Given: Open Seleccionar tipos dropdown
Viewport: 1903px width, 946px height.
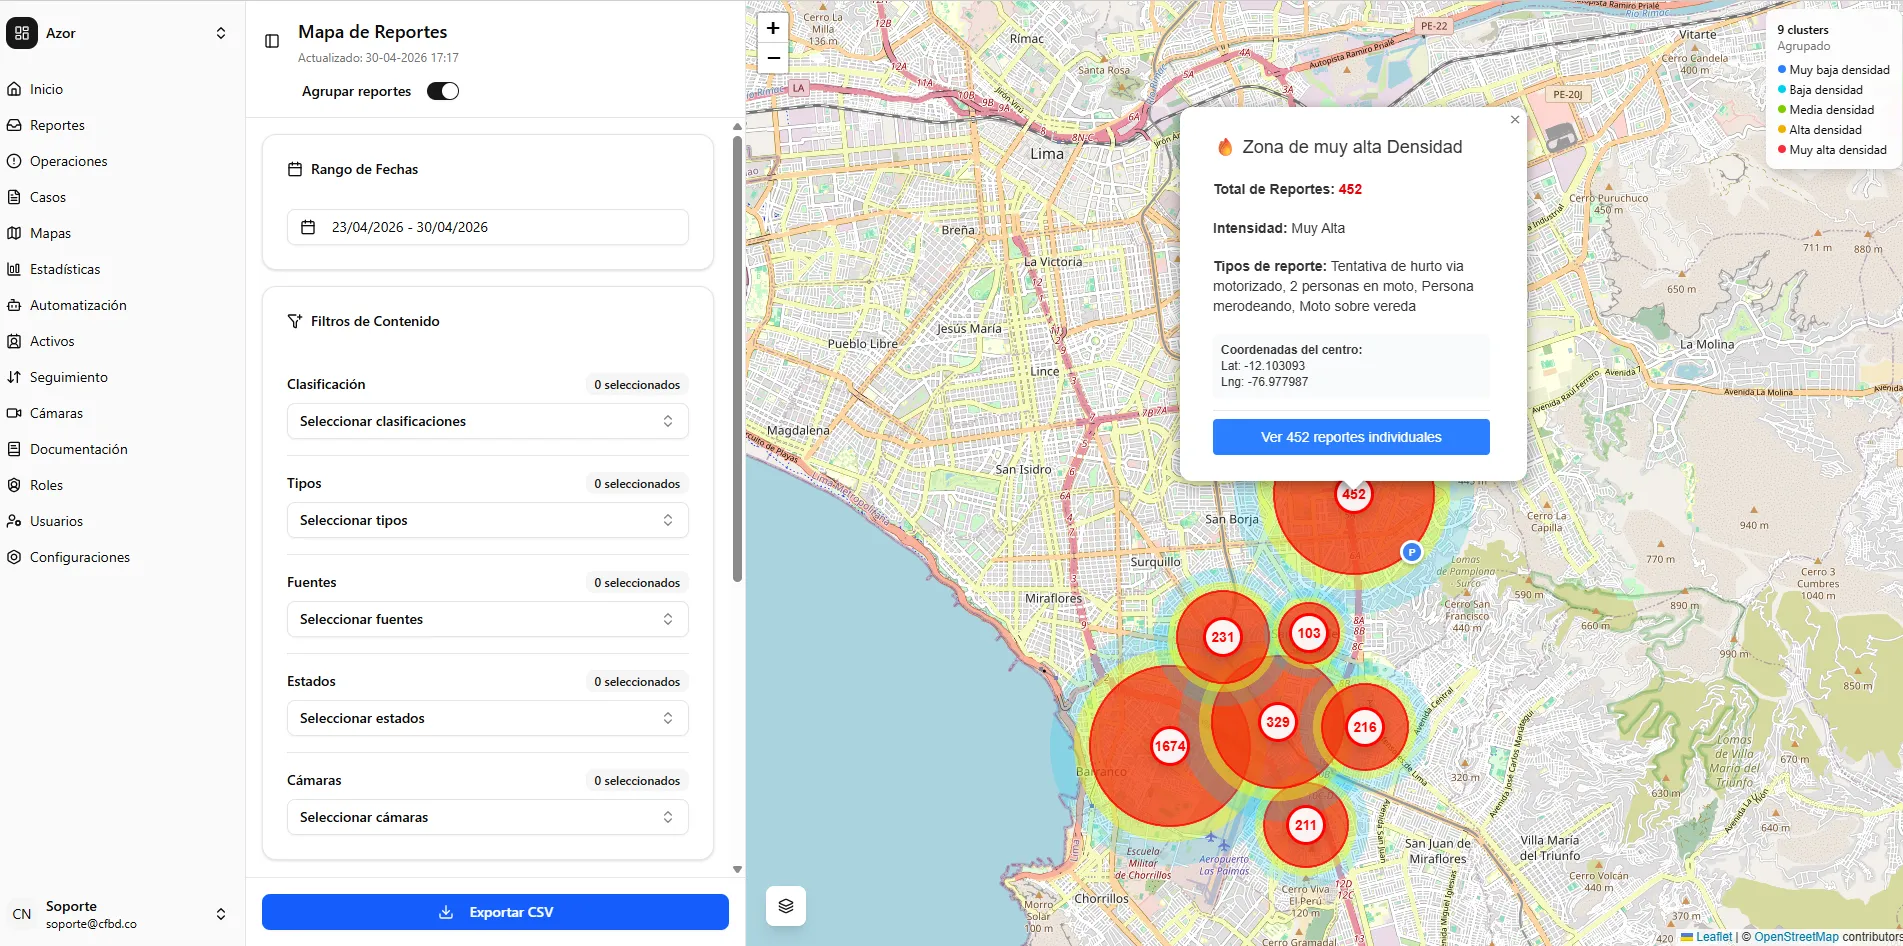Looking at the screenshot, I should pyautogui.click(x=488, y=520).
